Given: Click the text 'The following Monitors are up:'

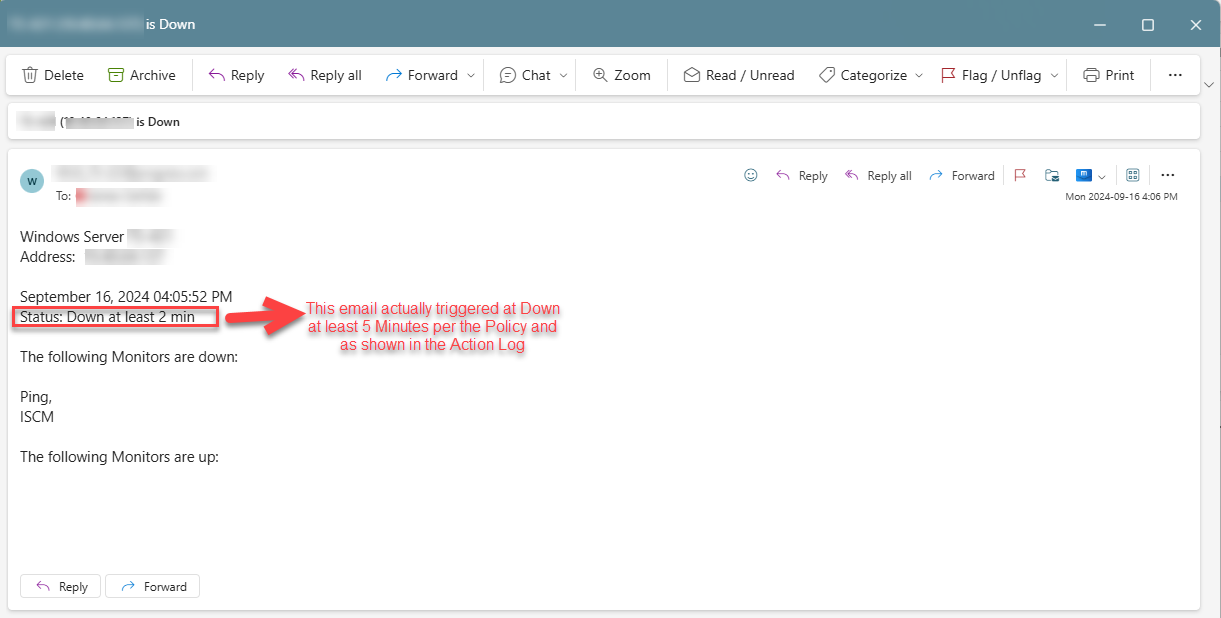Looking at the screenshot, I should tap(119, 457).
